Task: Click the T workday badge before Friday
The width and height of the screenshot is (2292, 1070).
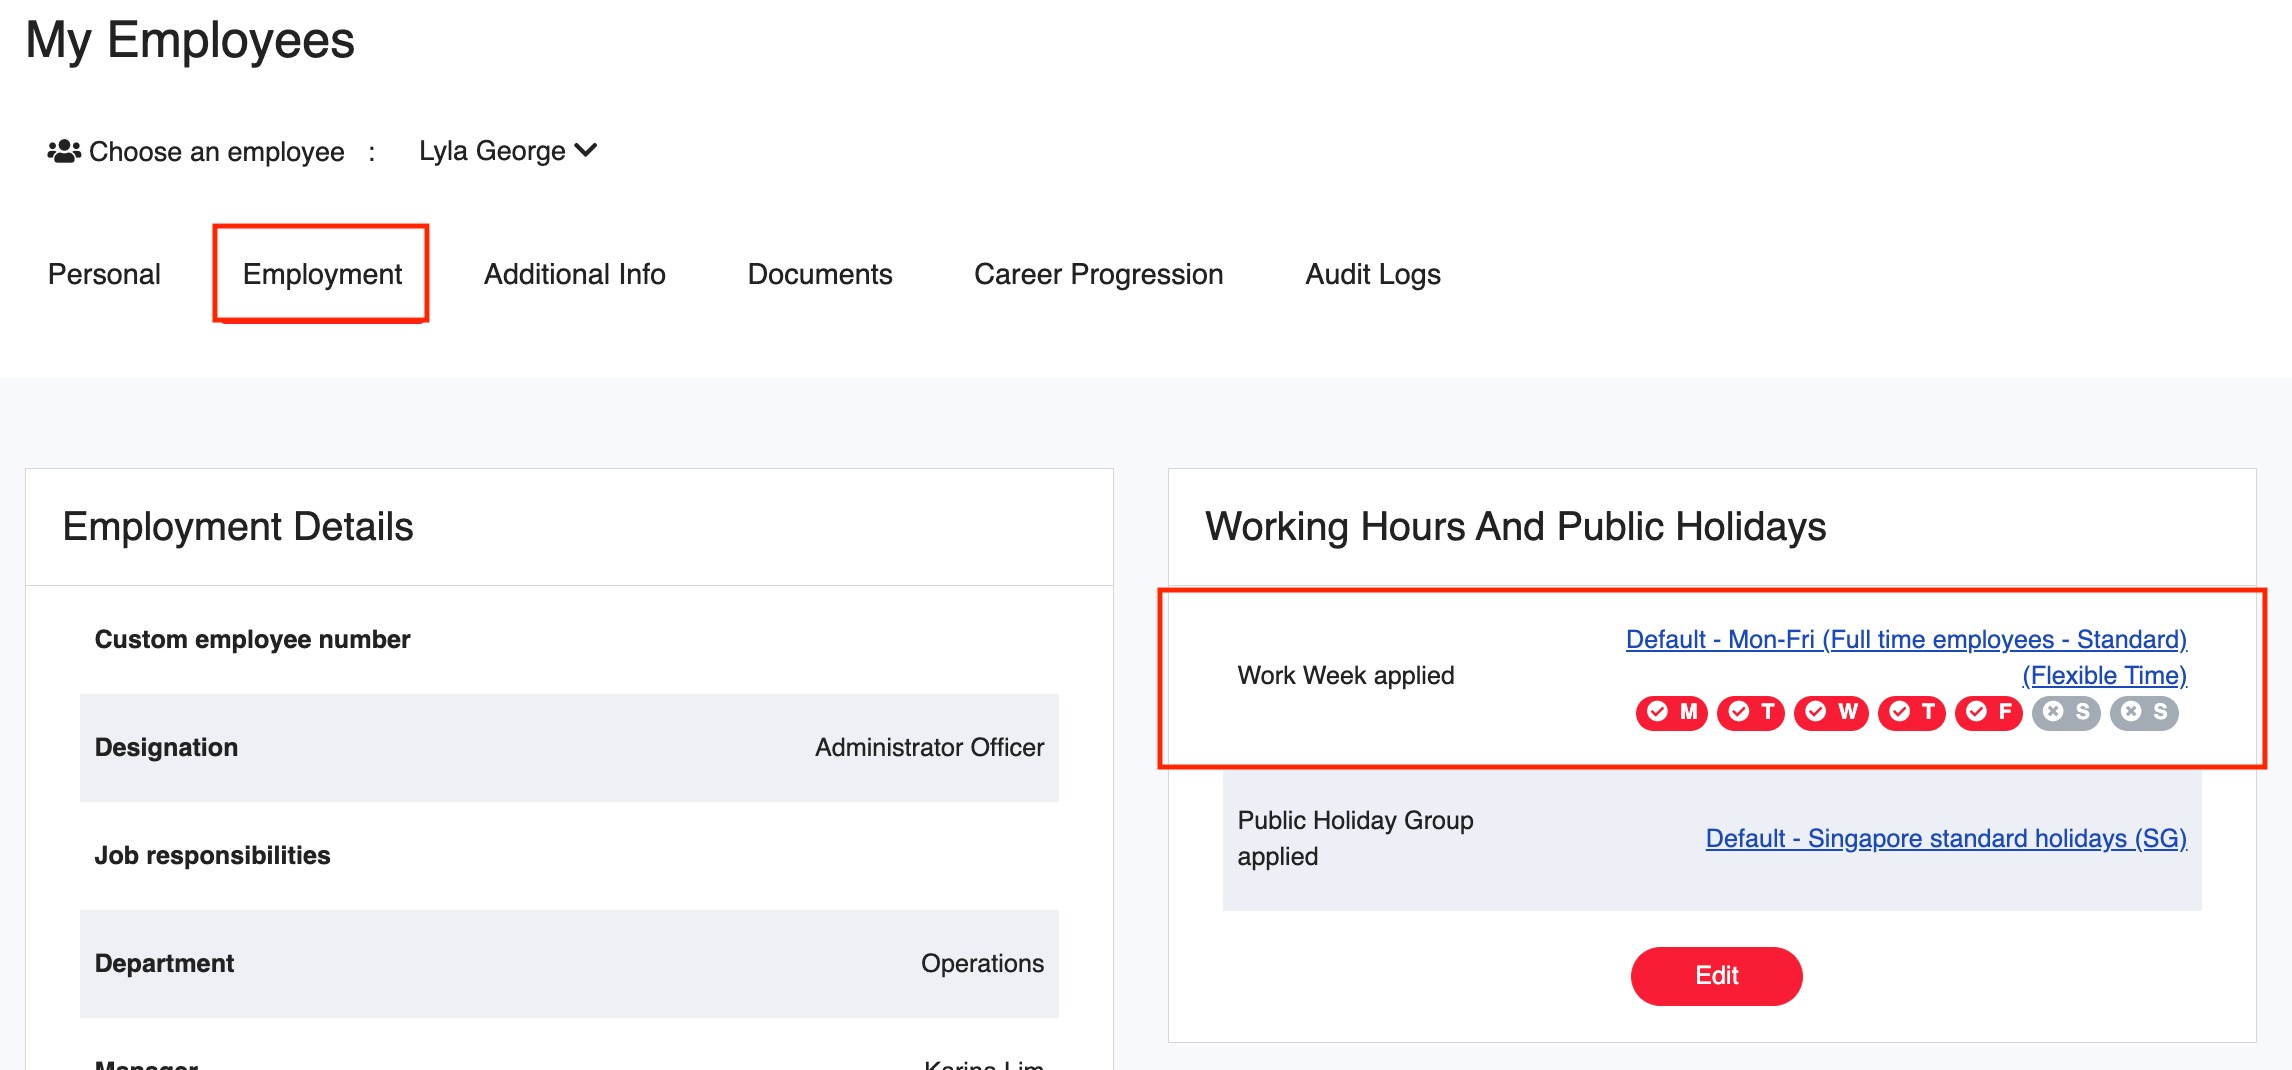Action: [1911, 712]
